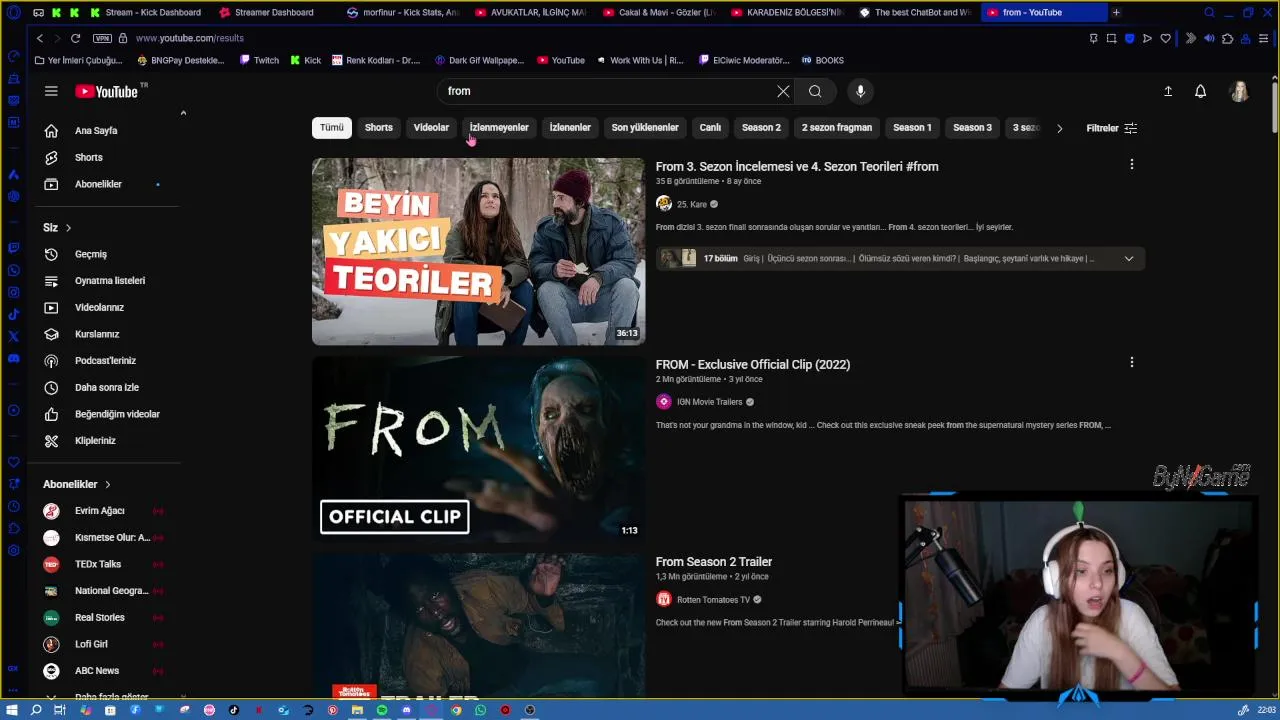Open the 25. Kare channel link
This screenshot has height=720, width=1280.
tap(692, 204)
